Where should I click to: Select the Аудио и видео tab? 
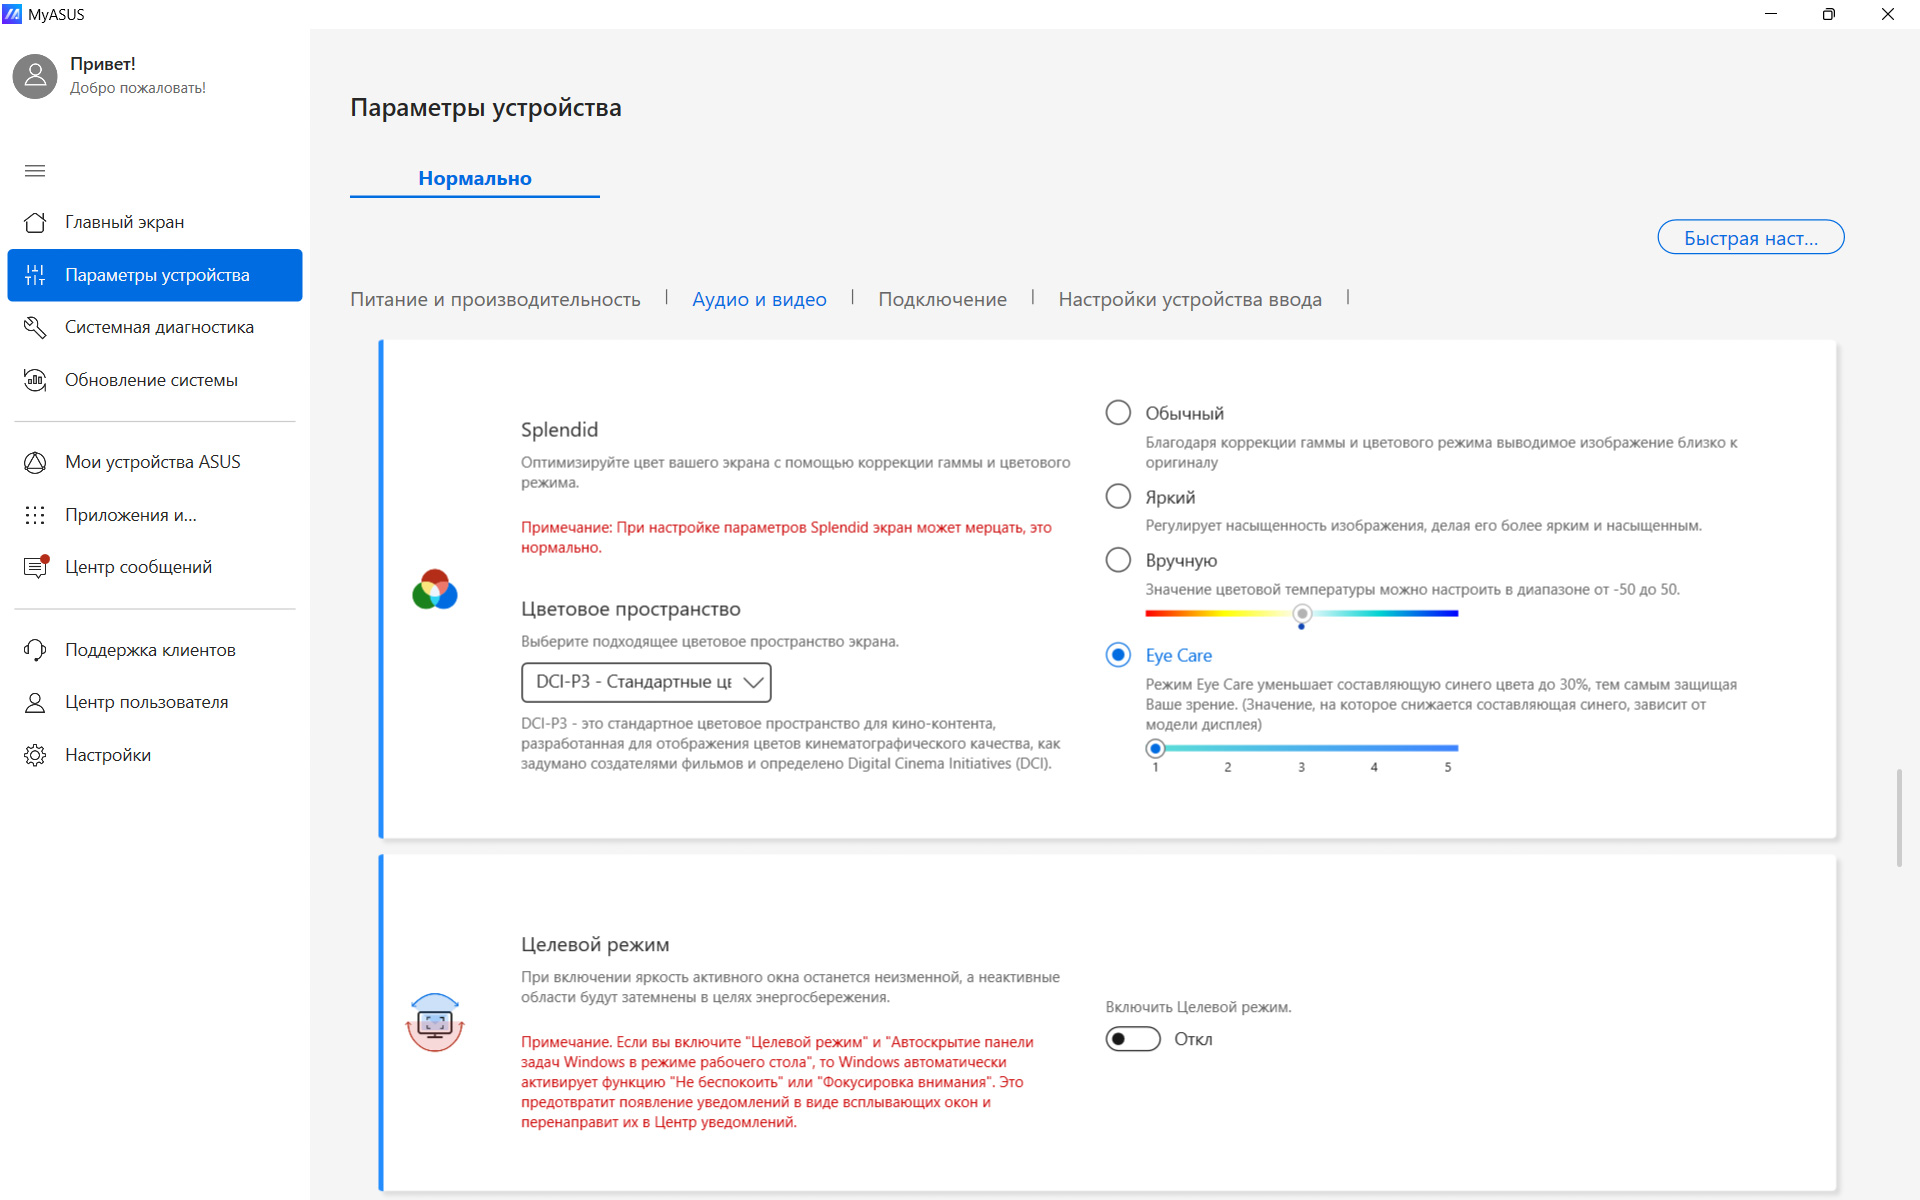click(759, 299)
